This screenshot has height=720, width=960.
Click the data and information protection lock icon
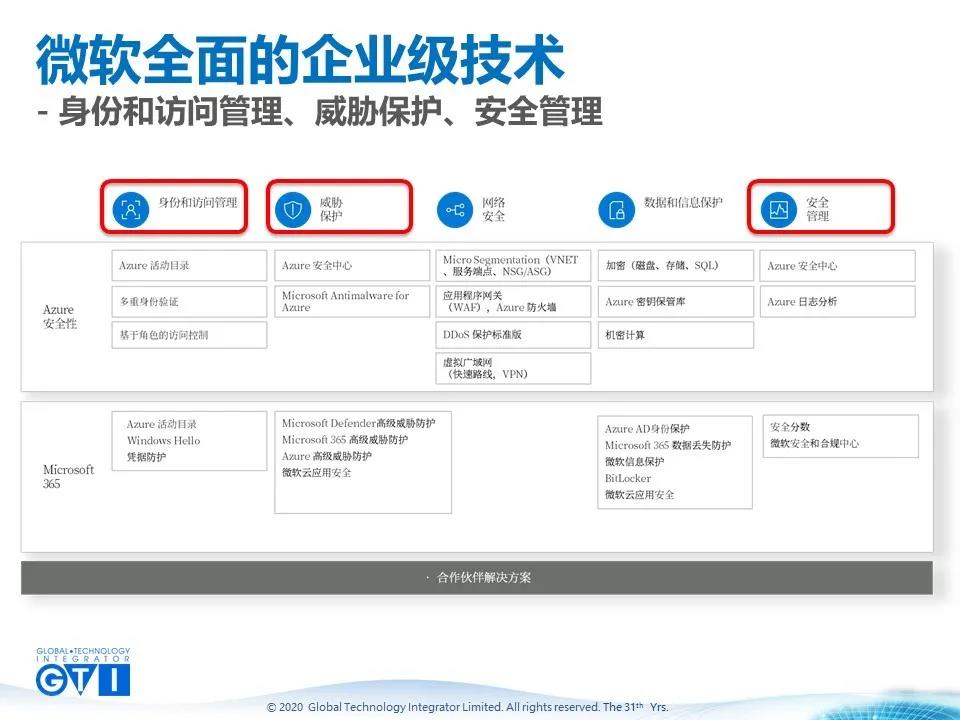617,210
